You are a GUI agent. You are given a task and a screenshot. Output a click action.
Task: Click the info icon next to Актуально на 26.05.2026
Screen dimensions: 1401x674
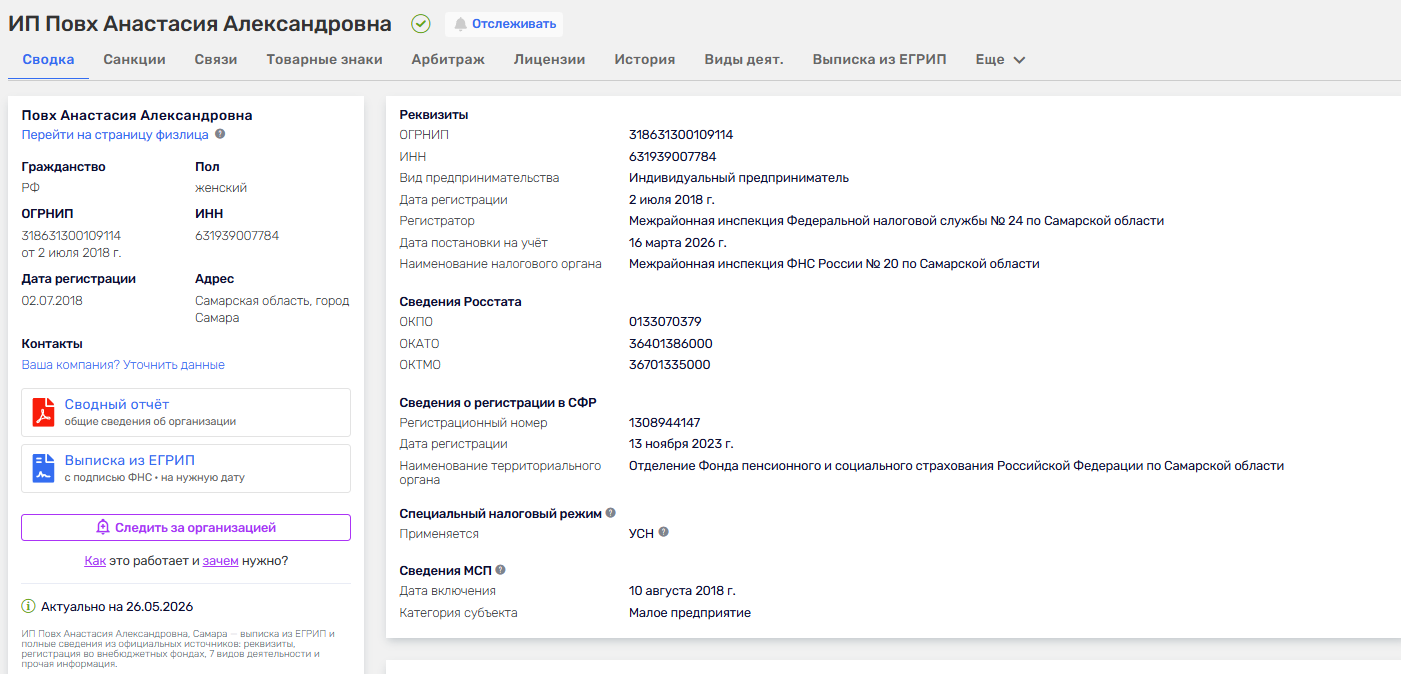pos(29,606)
